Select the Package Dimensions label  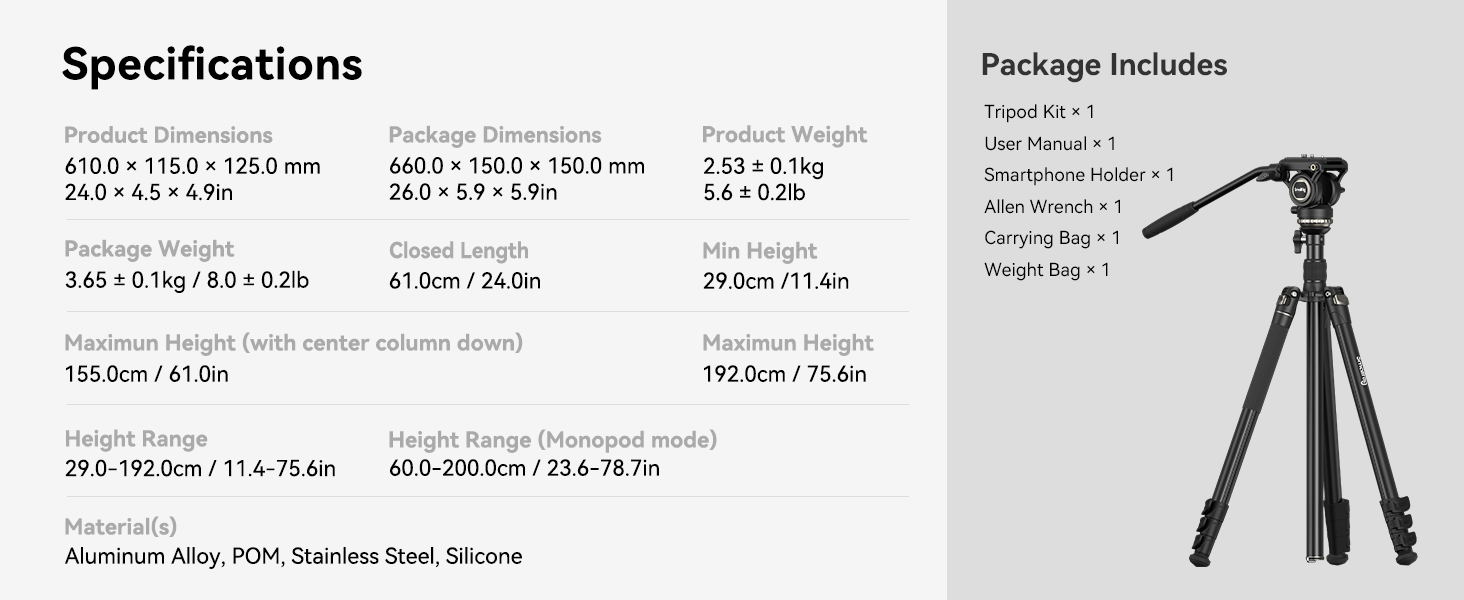point(495,135)
